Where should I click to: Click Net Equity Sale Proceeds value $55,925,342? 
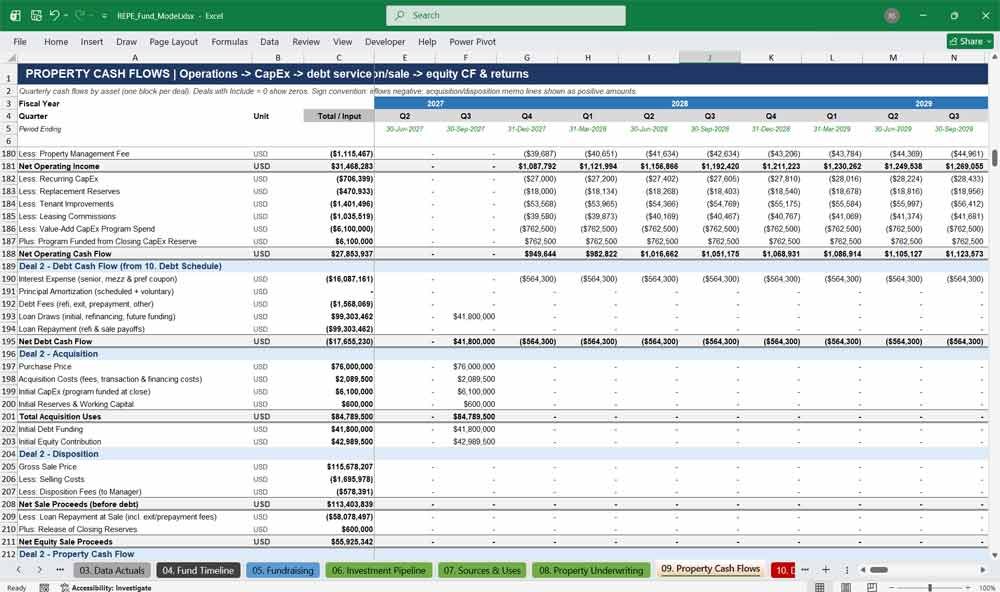pyautogui.click(x=352, y=542)
